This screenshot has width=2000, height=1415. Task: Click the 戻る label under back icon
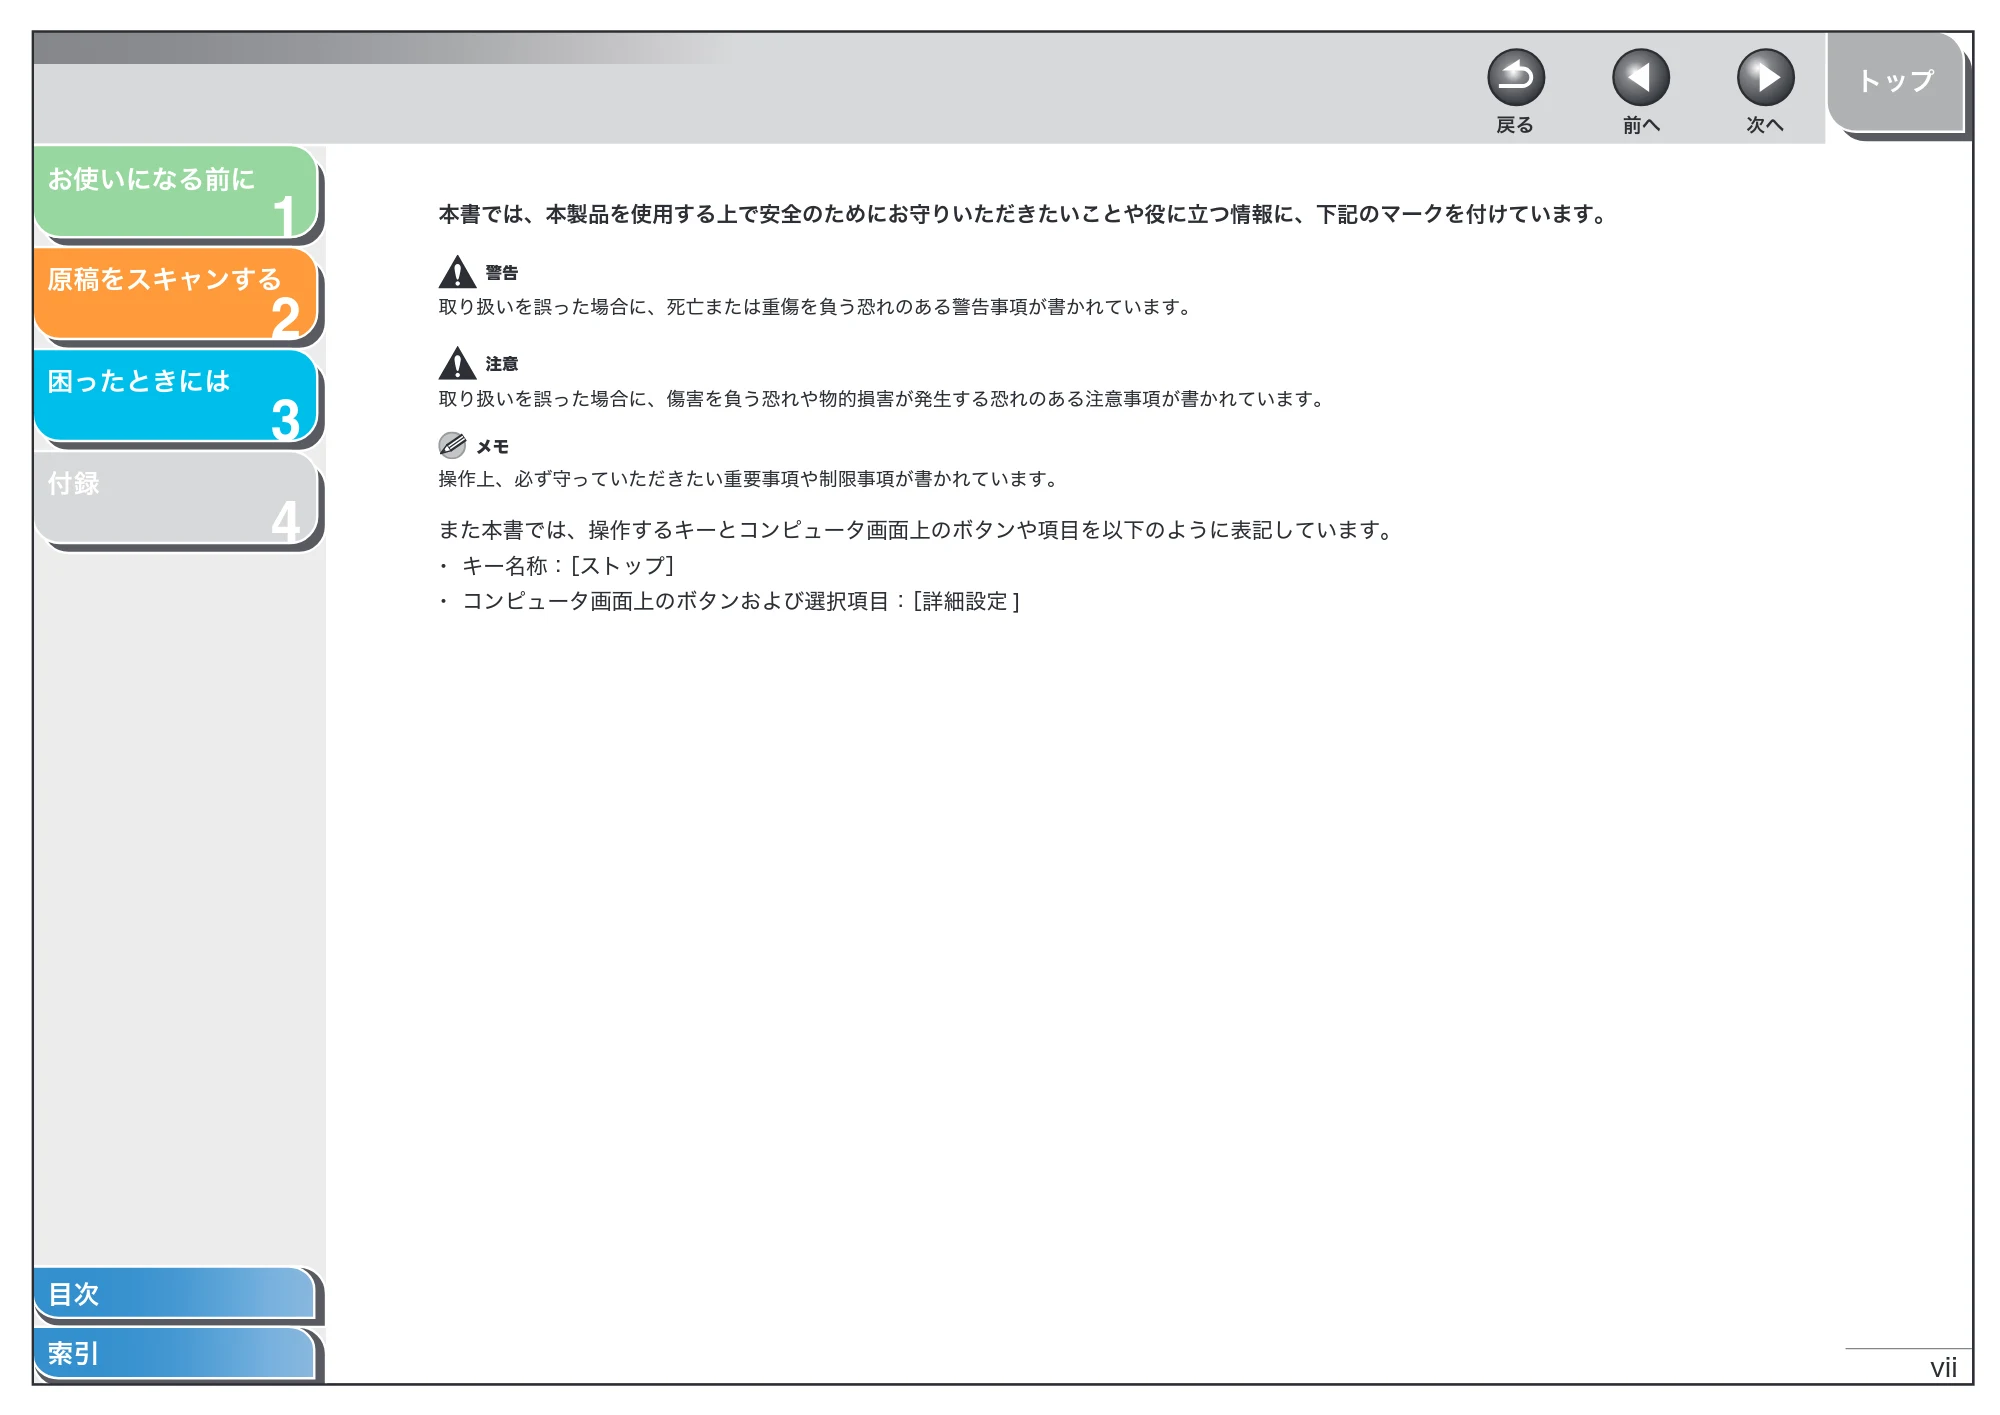1515,125
